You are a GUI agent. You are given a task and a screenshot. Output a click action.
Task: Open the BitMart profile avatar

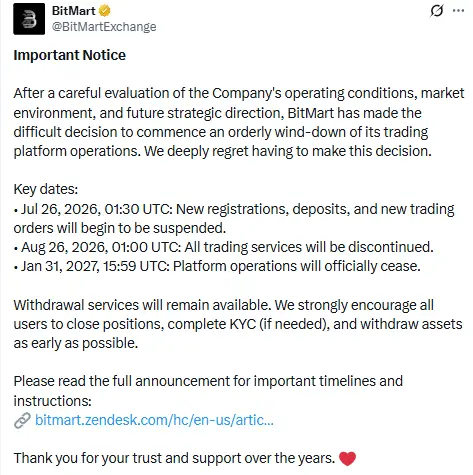coord(29,19)
